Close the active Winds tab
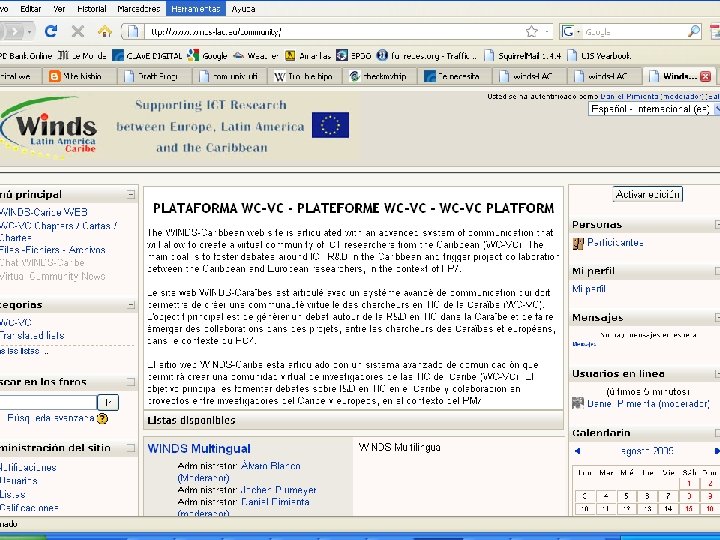Screen dimensions: 720x540 [x=706, y=76]
